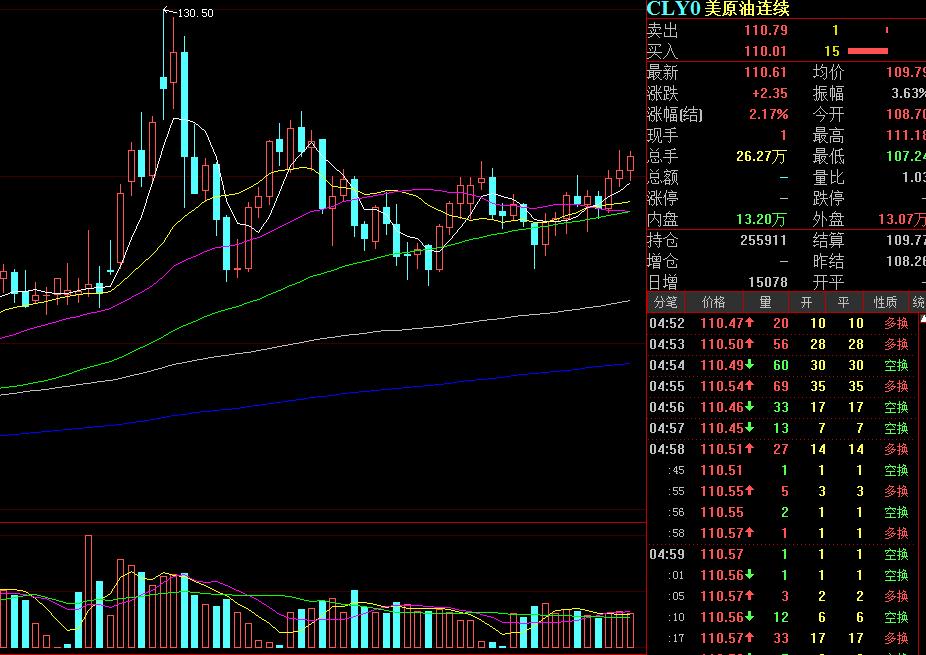
Task: Click the CLY0 美原油连续 title
Action: pos(718,9)
